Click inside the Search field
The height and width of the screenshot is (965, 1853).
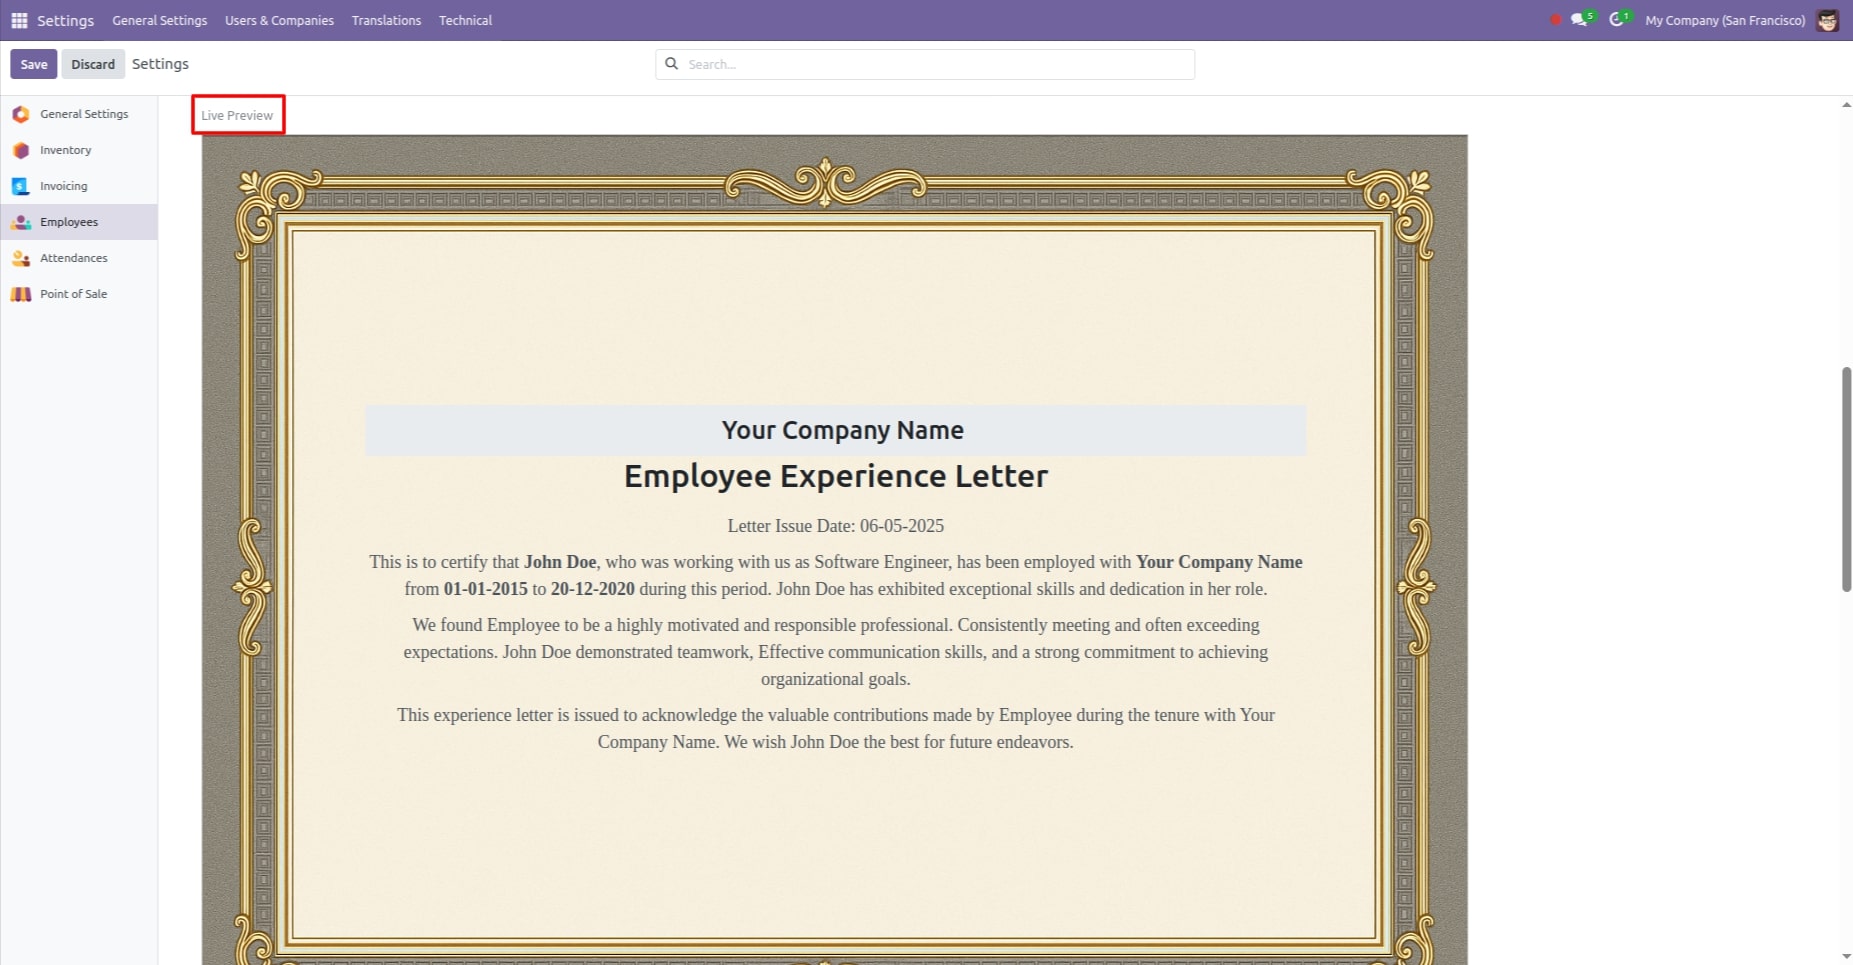(924, 63)
